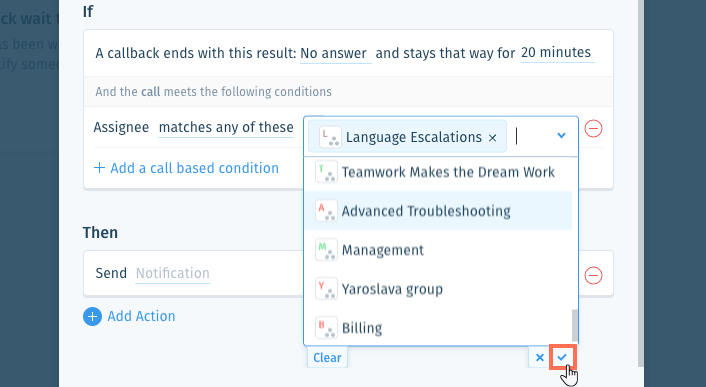This screenshot has width=706, height=387.
Task: Click Add a call based condition link
Action: pos(186,168)
